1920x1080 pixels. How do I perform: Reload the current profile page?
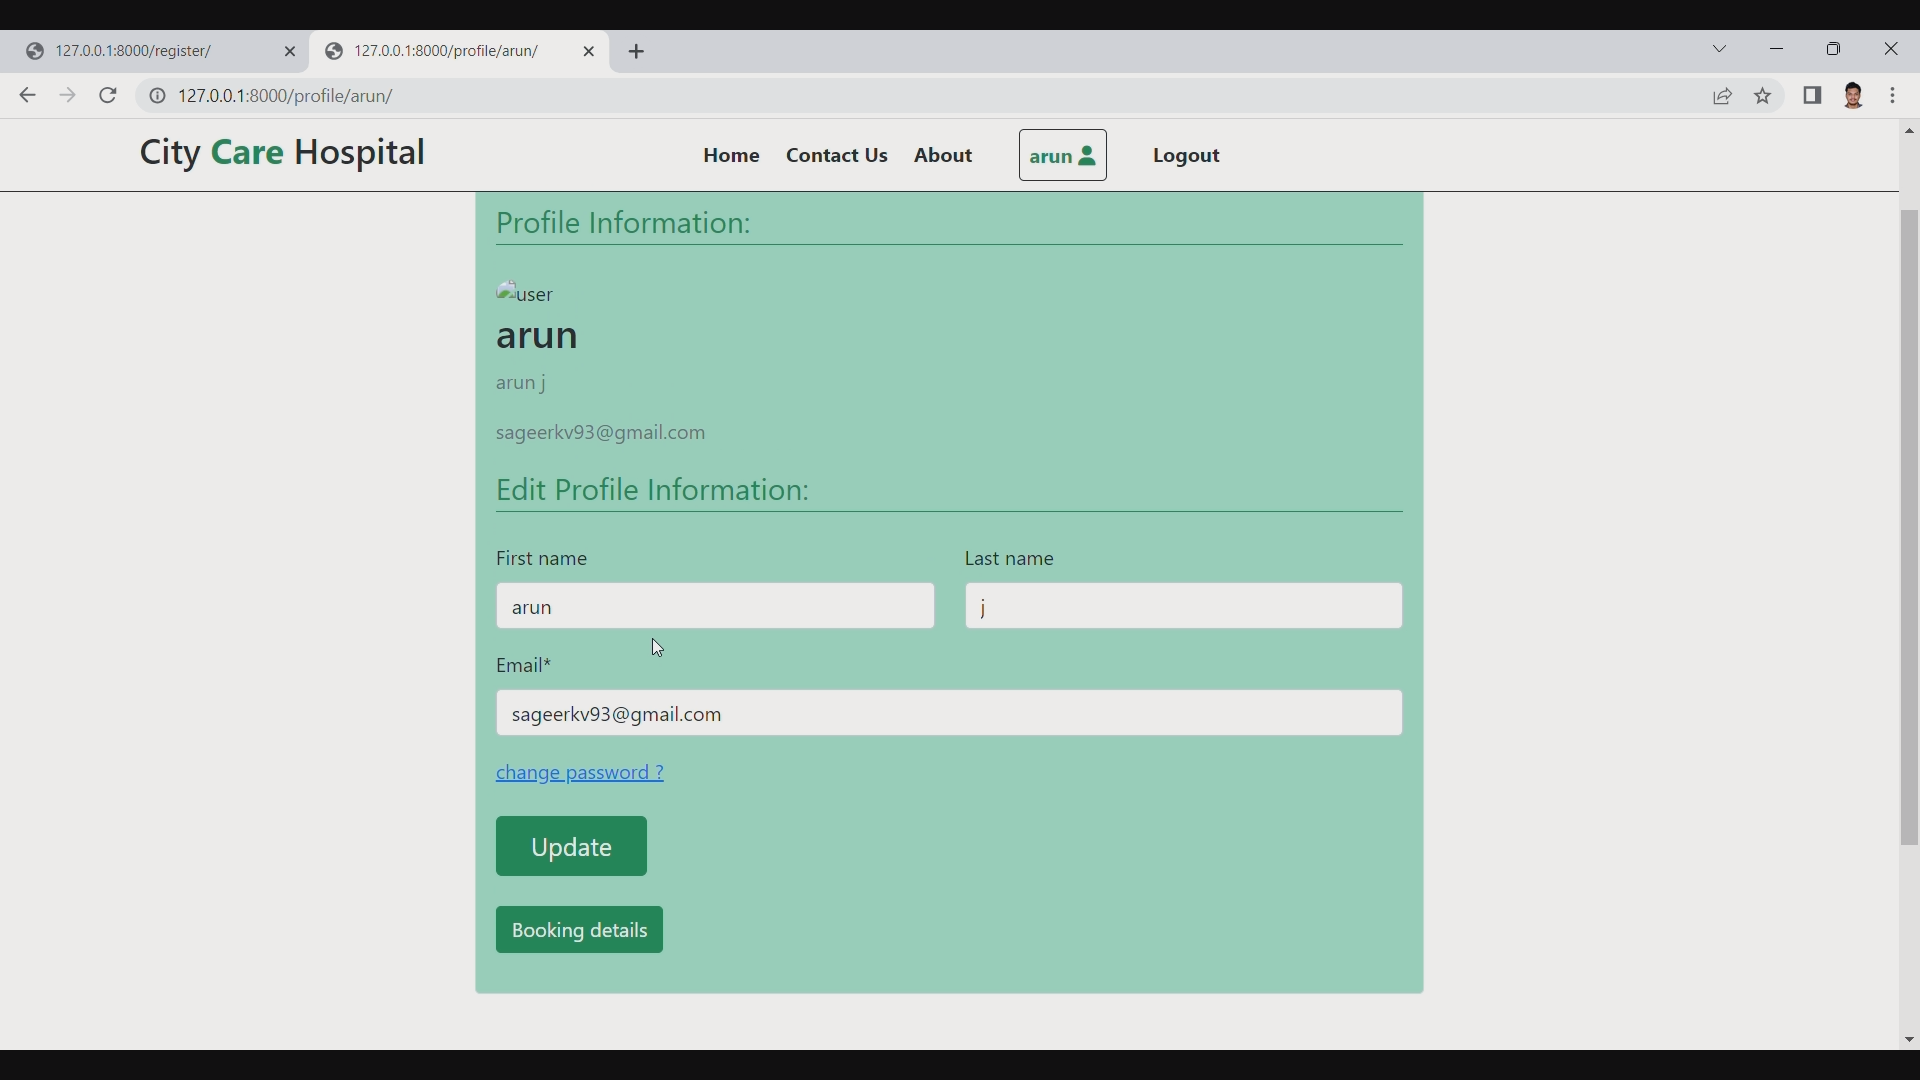click(x=107, y=95)
